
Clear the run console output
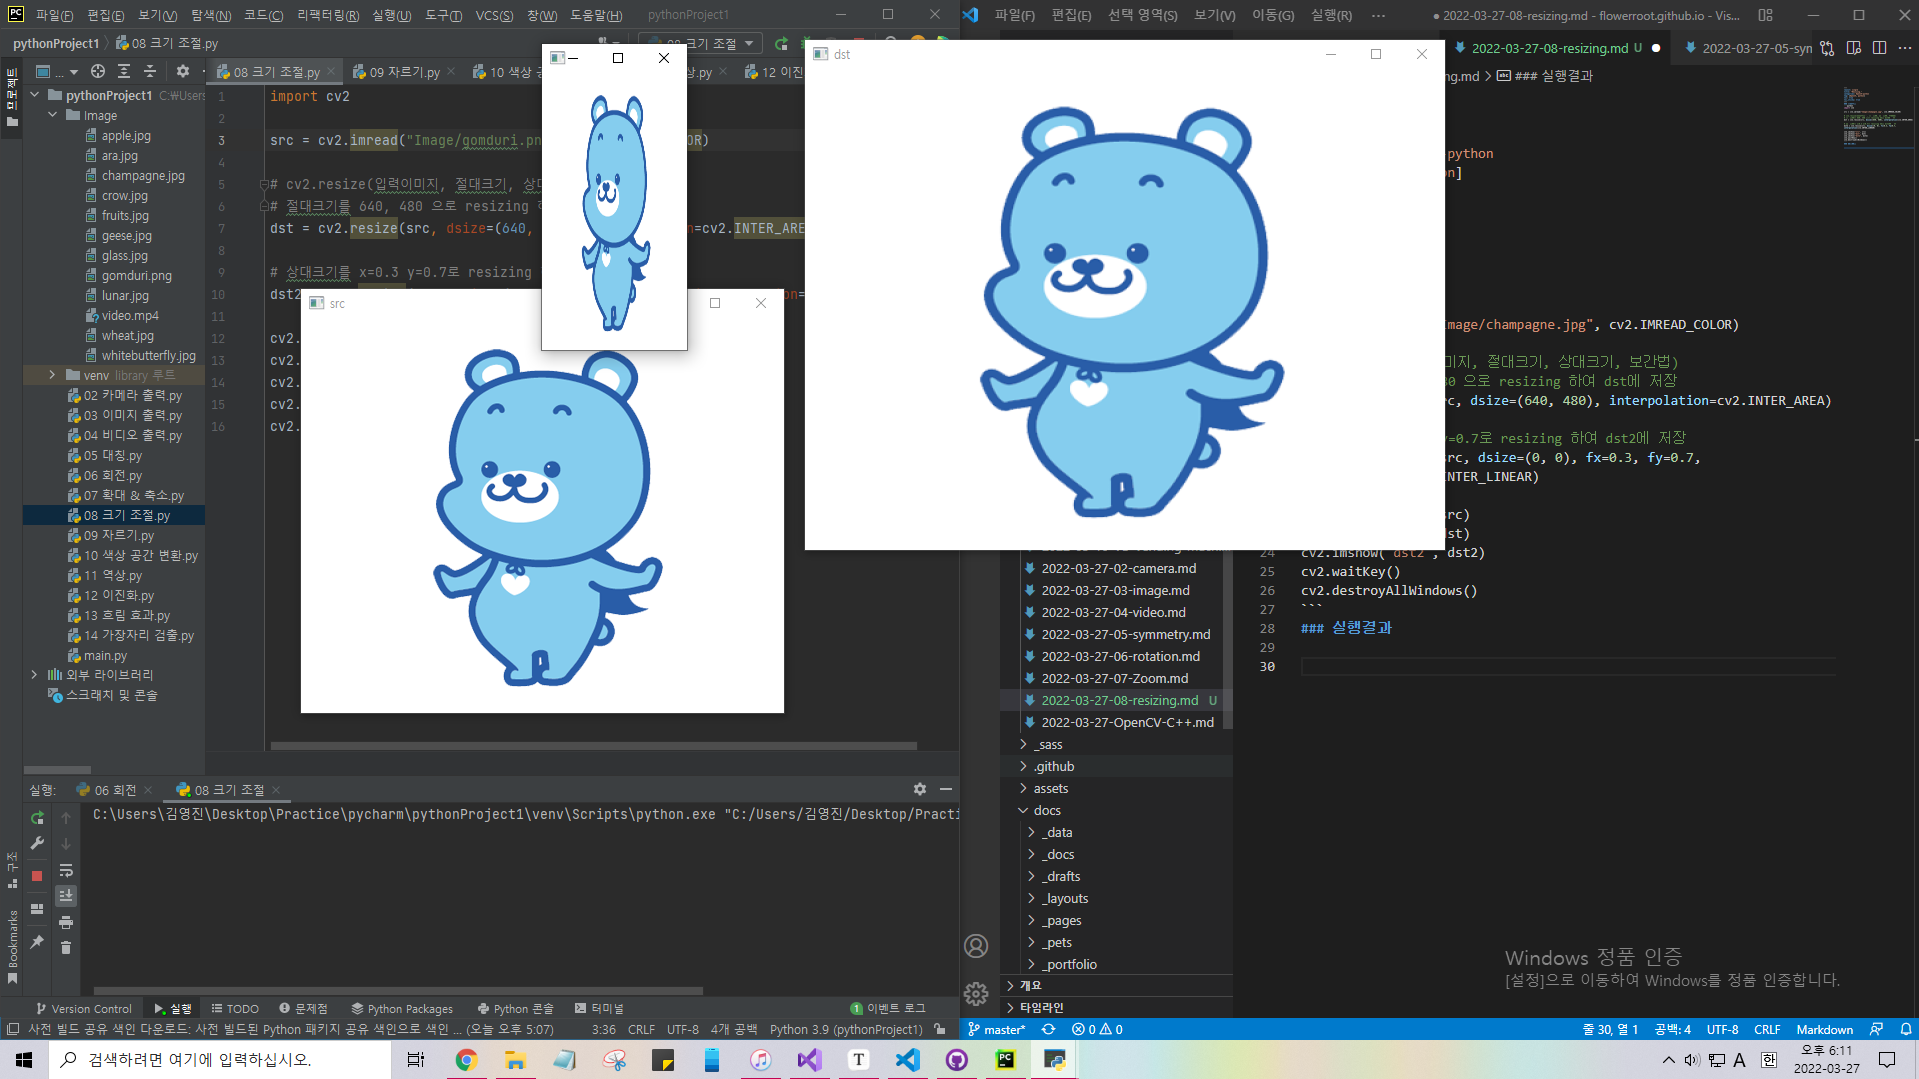point(66,947)
